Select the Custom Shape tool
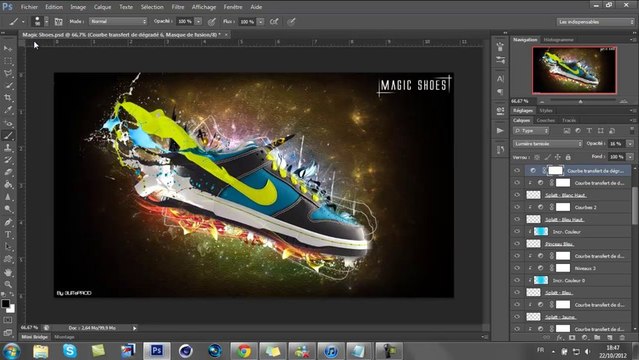The width and height of the screenshot is (639, 360). click(x=8, y=259)
